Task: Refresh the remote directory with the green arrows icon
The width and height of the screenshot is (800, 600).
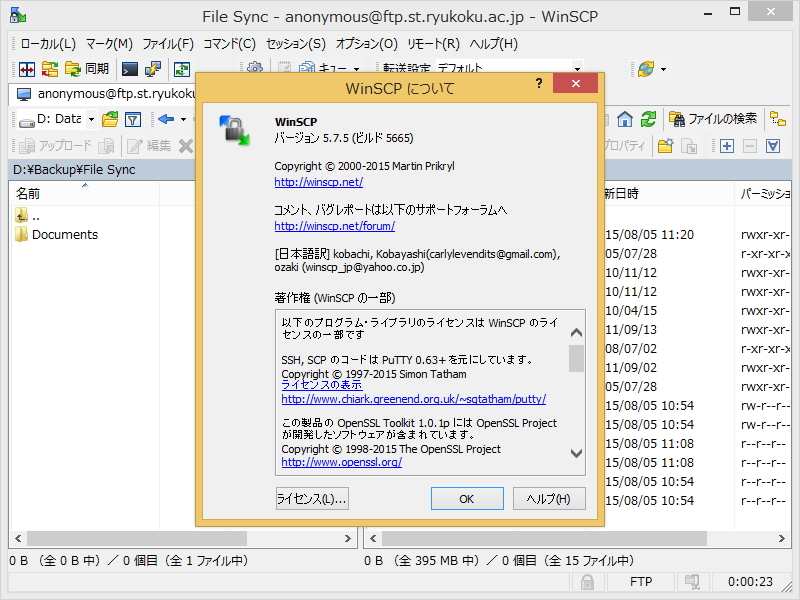Action: point(649,120)
